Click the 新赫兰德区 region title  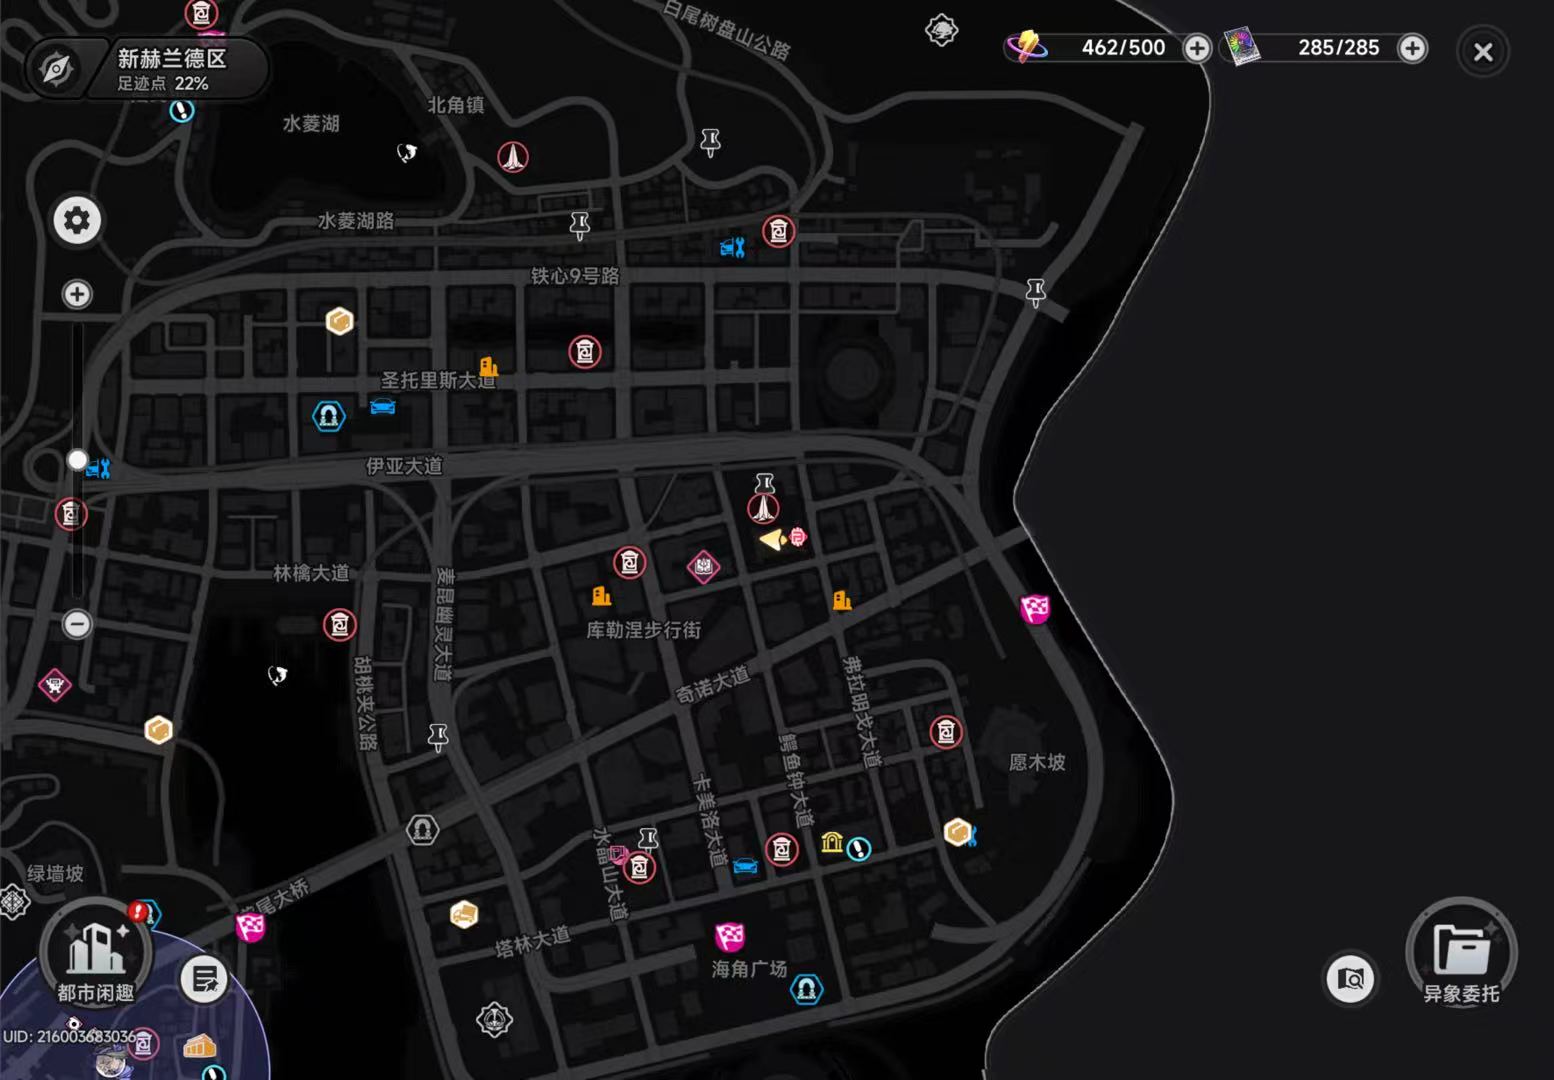pyautogui.click(x=172, y=58)
